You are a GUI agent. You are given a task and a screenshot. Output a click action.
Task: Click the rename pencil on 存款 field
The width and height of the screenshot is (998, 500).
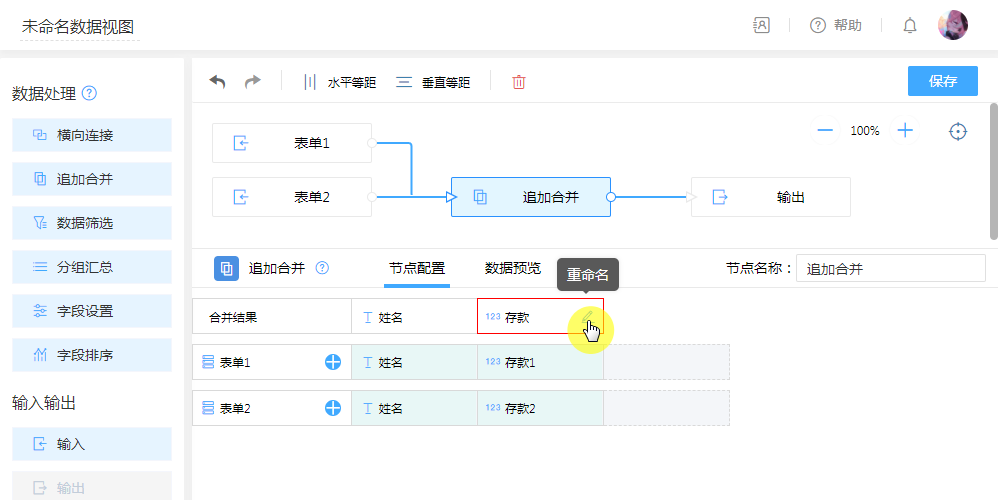pyautogui.click(x=589, y=317)
